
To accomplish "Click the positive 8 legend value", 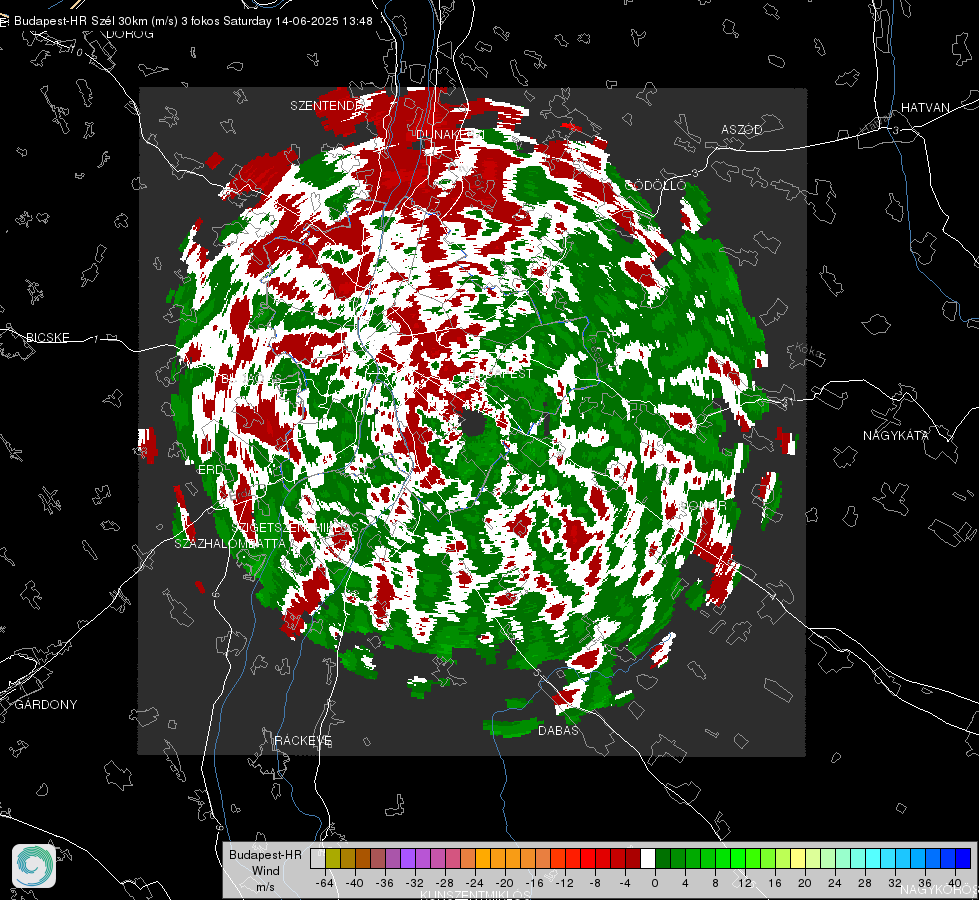I will pos(715,883).
